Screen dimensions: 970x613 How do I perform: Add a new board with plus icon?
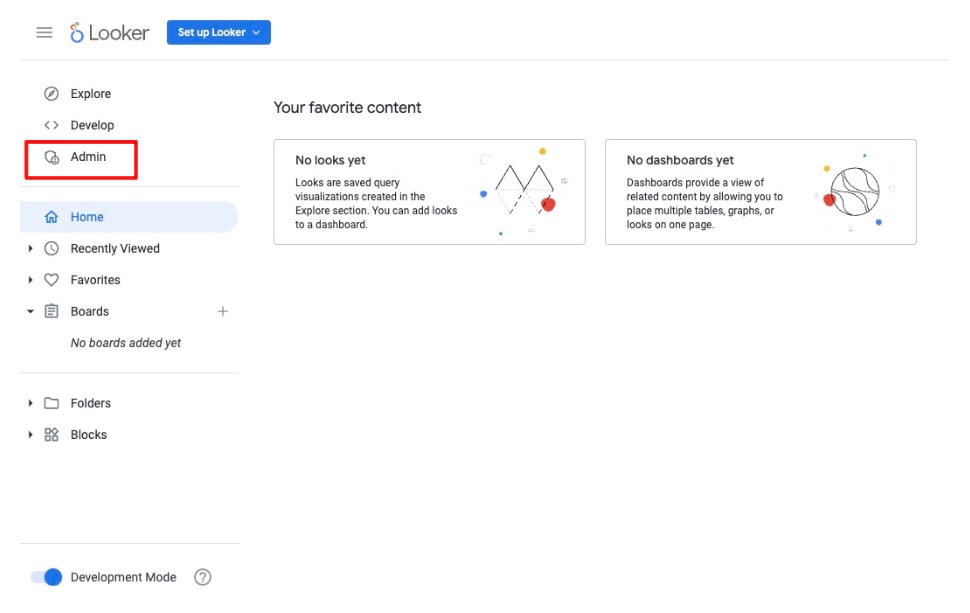(223, 311)
